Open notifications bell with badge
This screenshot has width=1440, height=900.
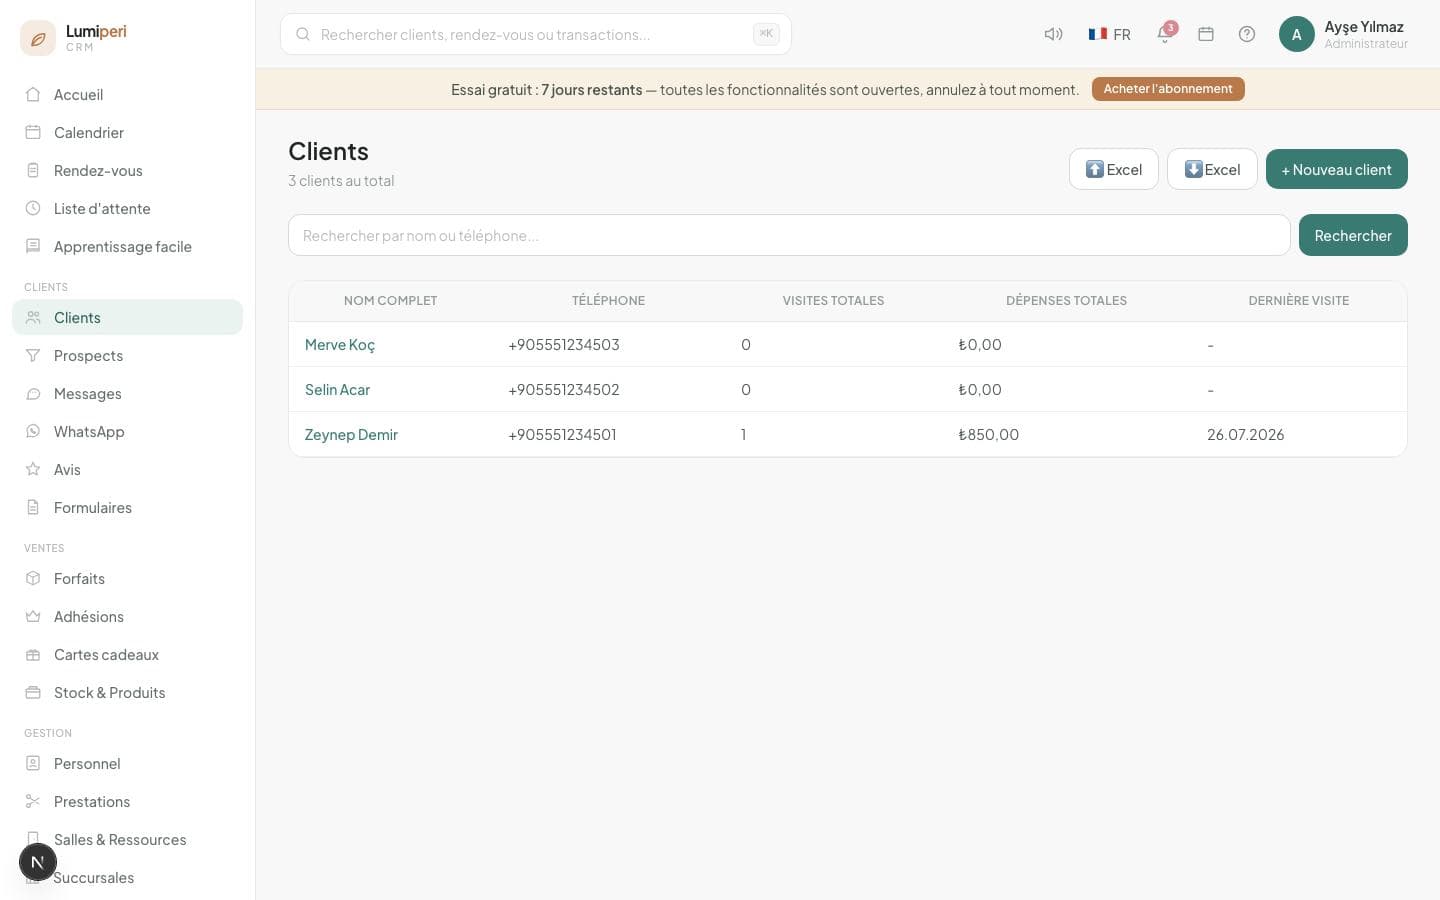(x=1165, y=34)
